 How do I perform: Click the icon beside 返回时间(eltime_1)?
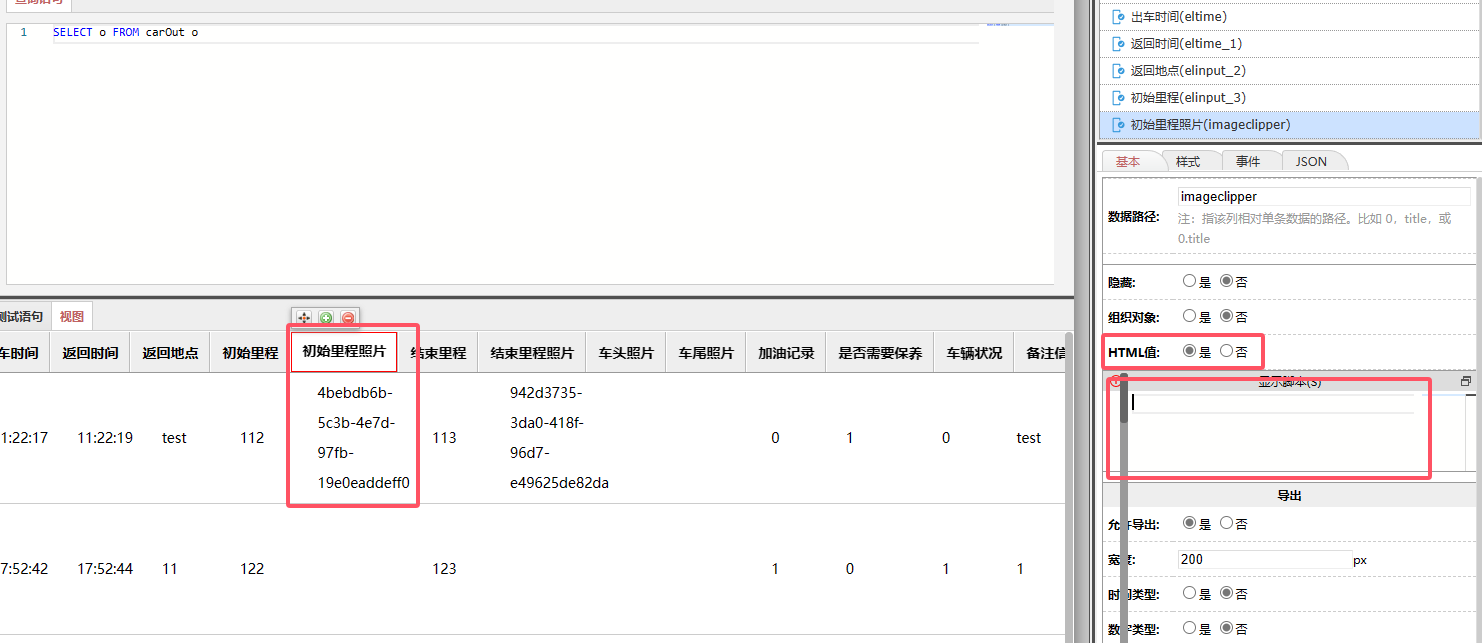(x=1120, y=44)
